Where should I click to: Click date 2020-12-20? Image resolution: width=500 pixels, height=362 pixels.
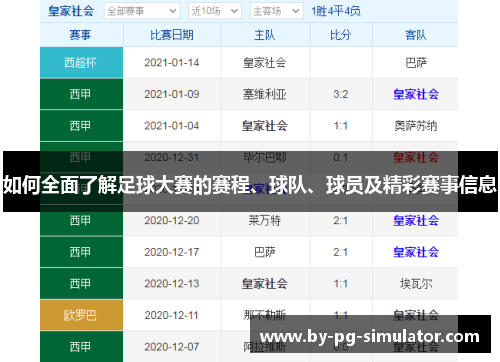click(x=172, y=220)
